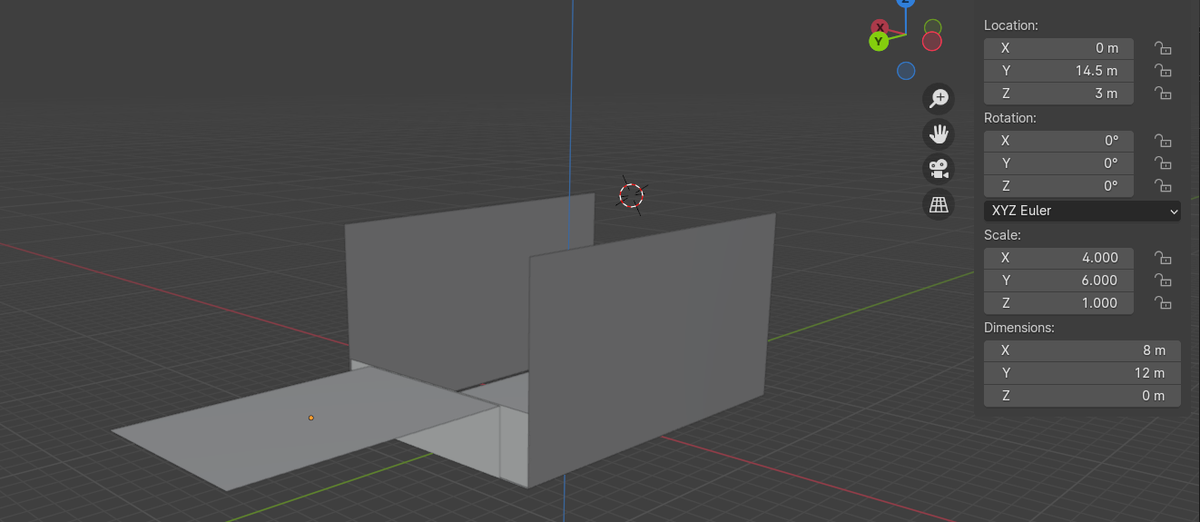Click the Location Y field showing 14.5 m
The width and height of the screenshot is (1200, 522).
(1058, 71)
